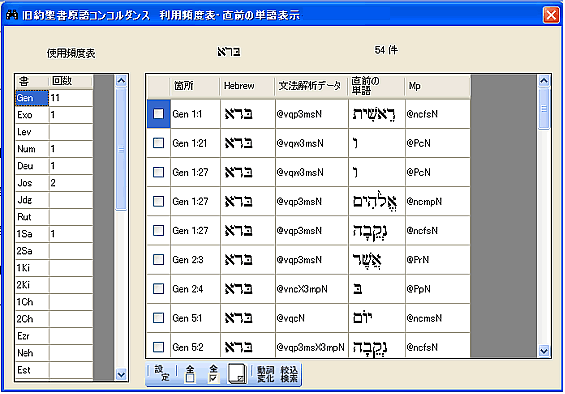
Task: Tick the checkbox for Gen 5:2
Action: pos(159,347)
